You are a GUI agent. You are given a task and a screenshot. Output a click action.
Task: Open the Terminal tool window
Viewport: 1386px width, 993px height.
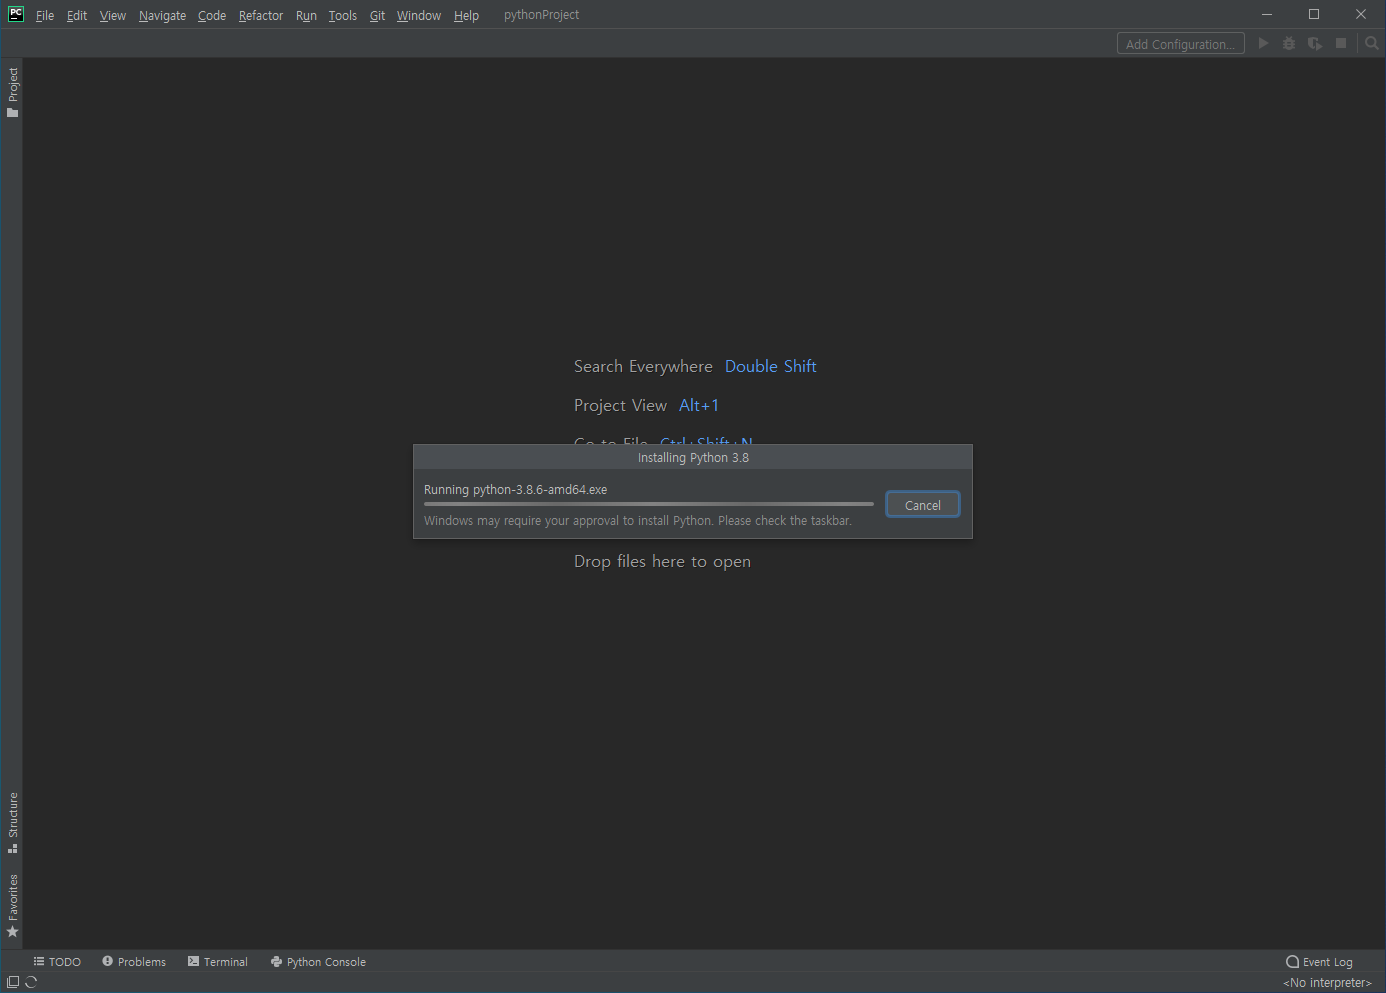point(218,962)
